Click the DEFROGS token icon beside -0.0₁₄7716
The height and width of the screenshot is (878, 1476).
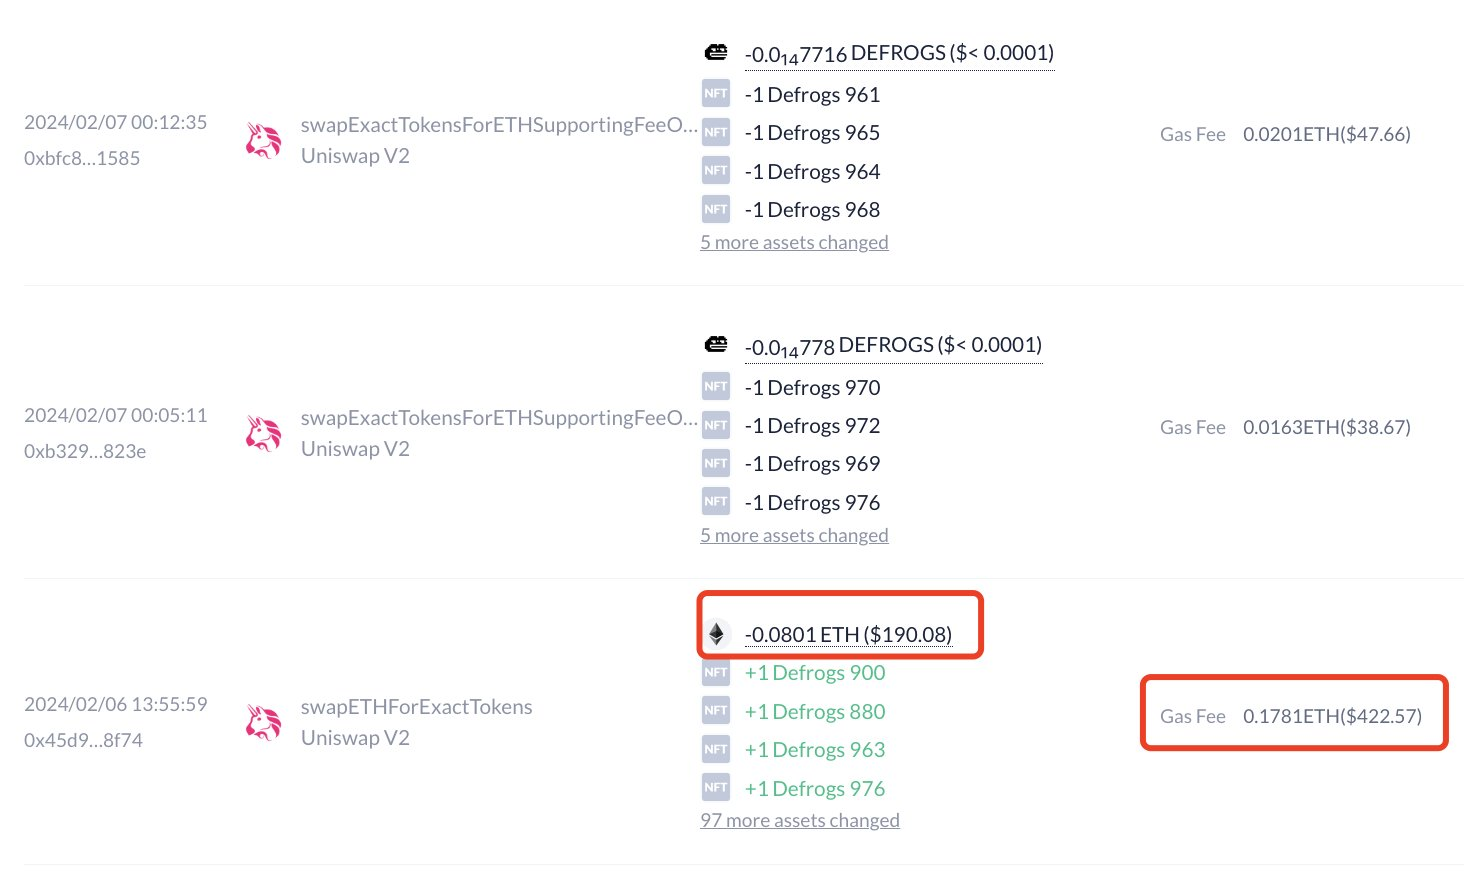716,52
